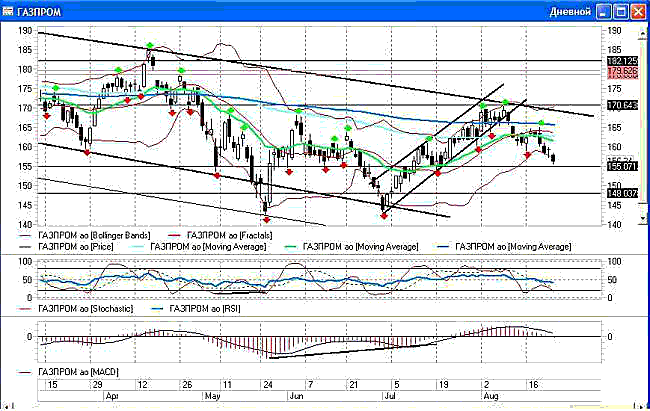Click the 182.125 price level label
The width and height of the screenshot is (650, 411).
coord(622,61)
